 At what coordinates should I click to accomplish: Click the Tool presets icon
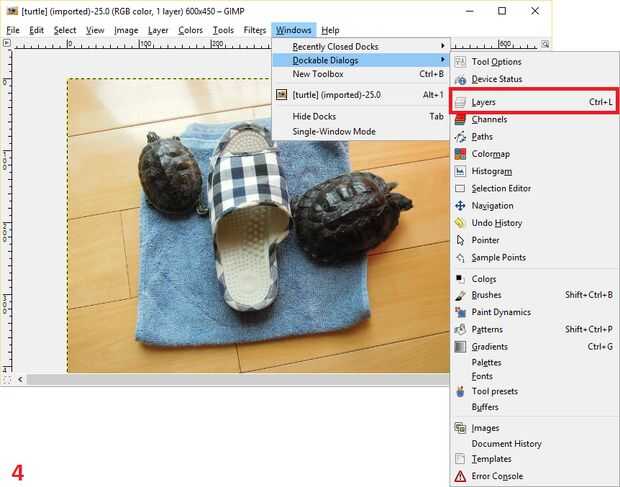[x=460, y=391]
